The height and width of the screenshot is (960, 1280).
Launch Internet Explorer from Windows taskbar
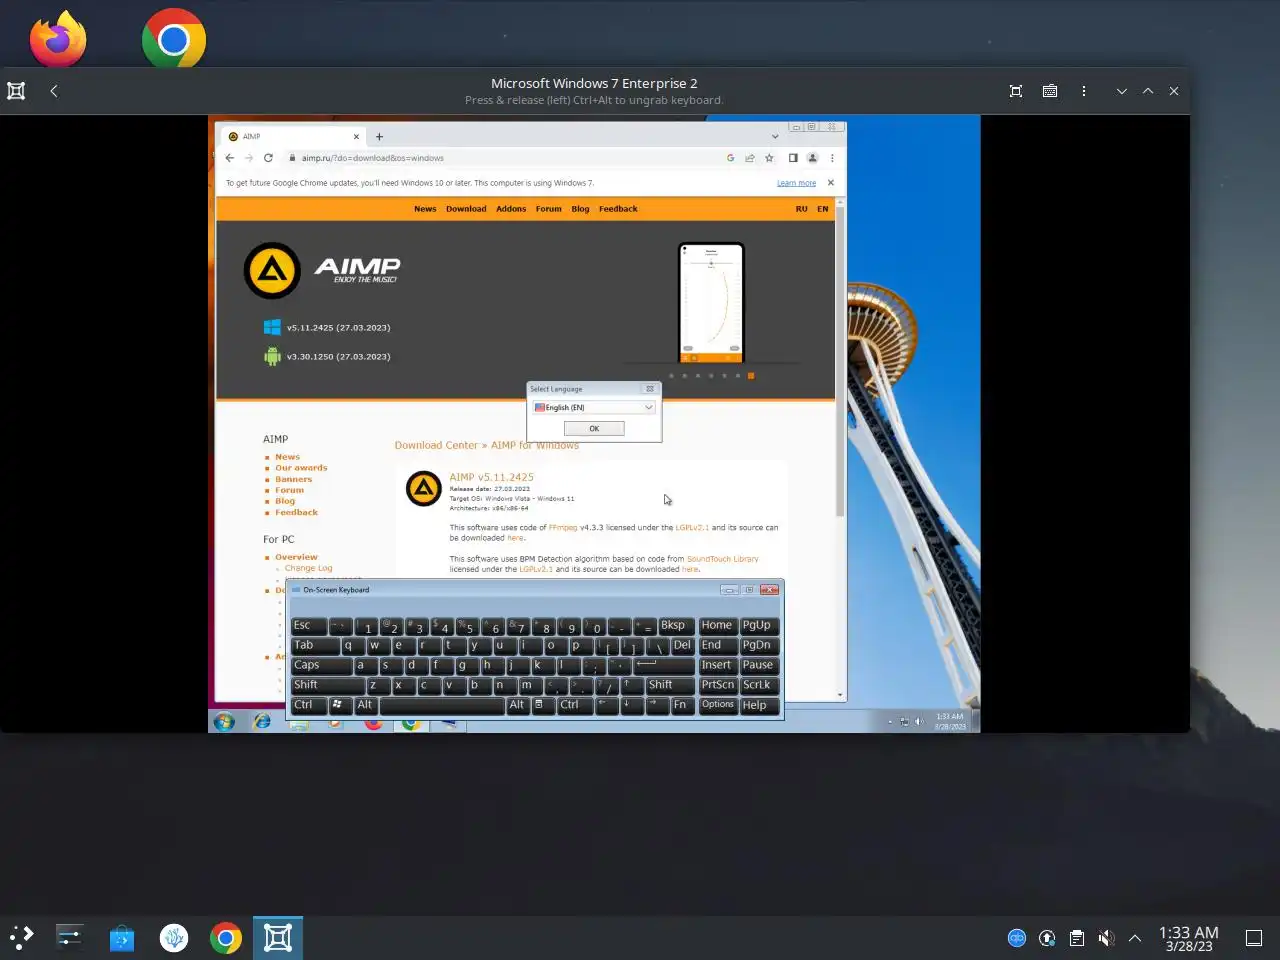(x=262, y=722)
